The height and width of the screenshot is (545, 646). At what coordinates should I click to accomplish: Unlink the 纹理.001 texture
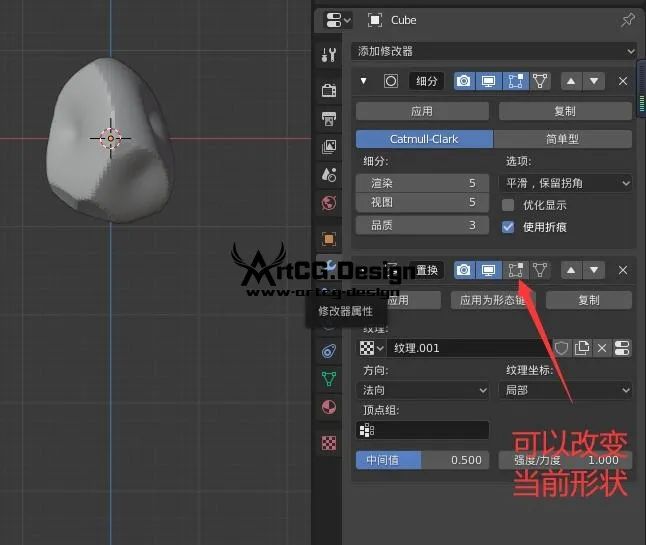tap(602, 348)
